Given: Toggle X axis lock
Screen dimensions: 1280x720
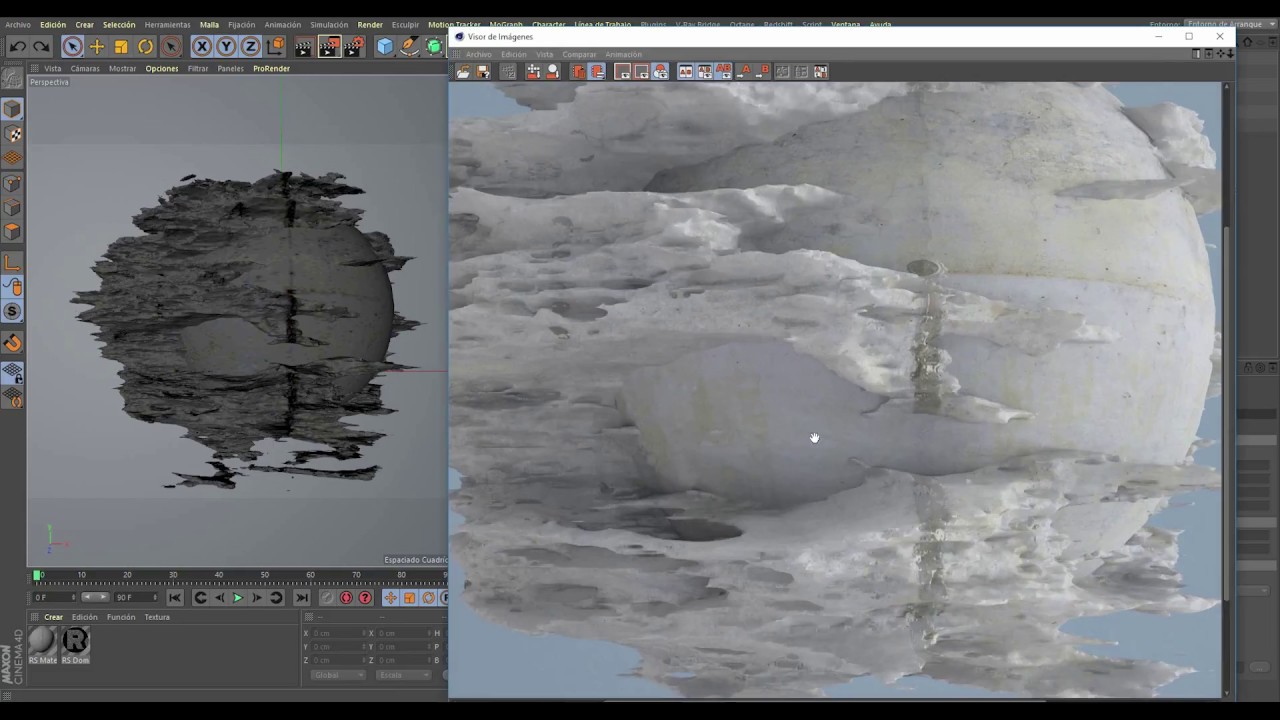Looking at the screenshot, I should [202, 46].
